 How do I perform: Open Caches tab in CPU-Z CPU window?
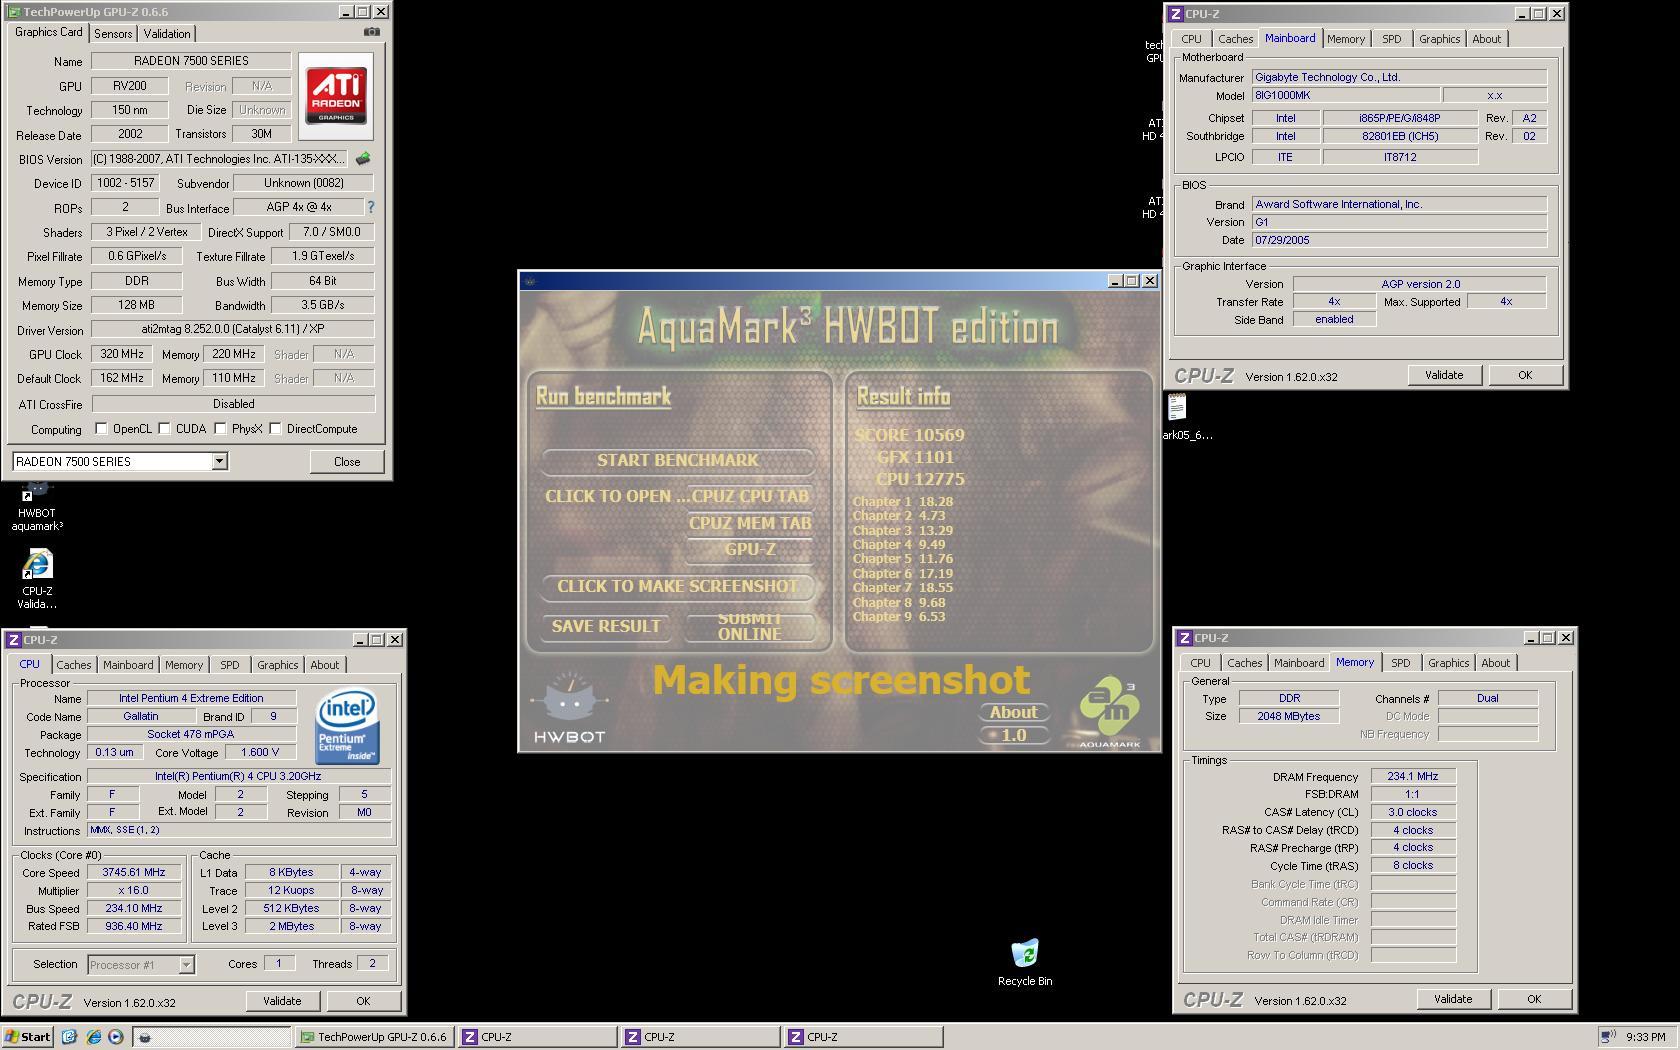click(x=74, y=665)
